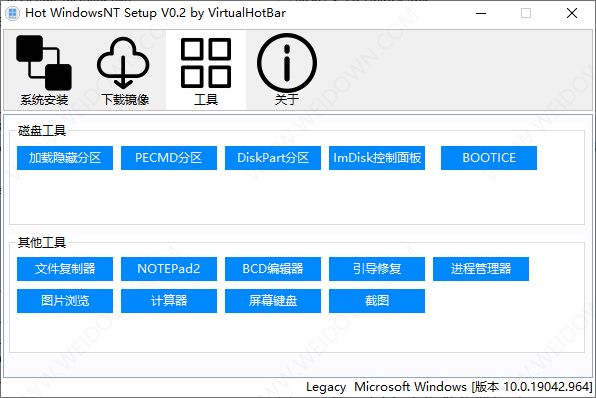
Task: Click the 截图 screenshot button
Action: 377,301
